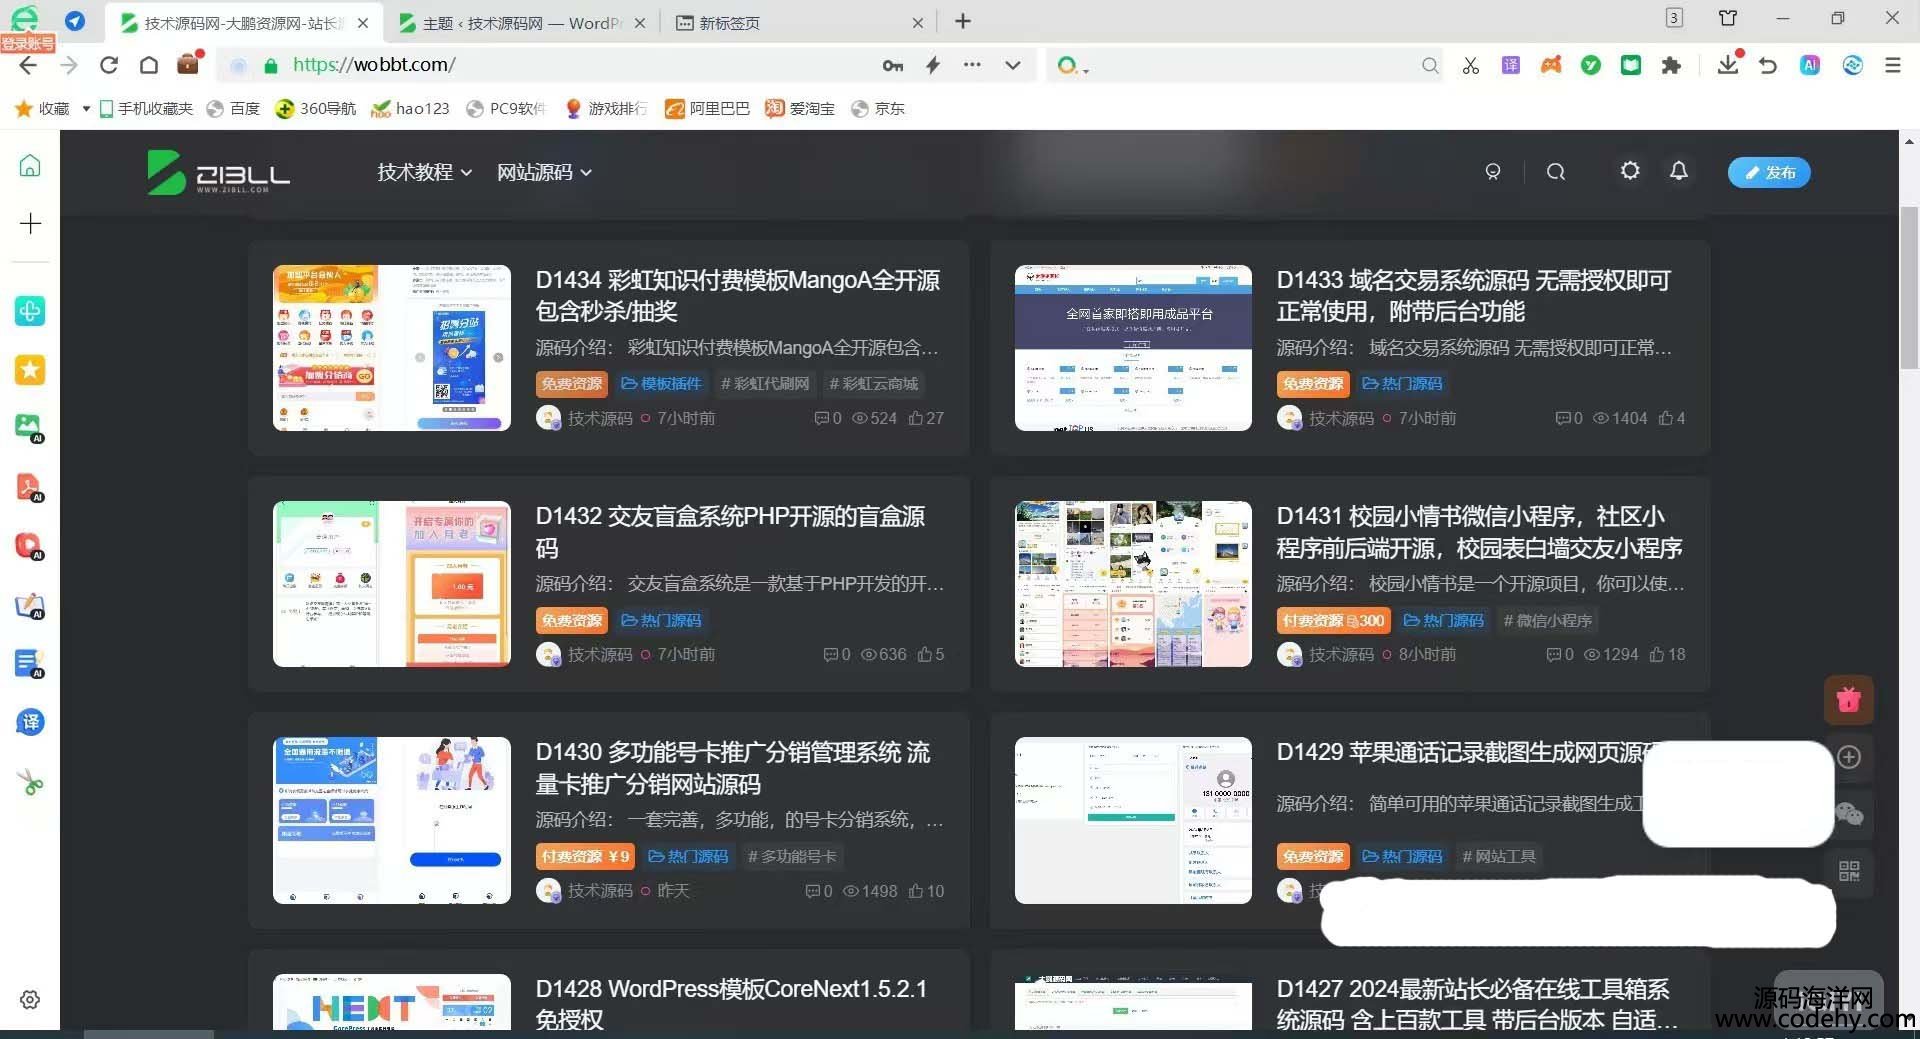Click the sidebar plus add icon
Image resolution: width=1920 pixels, height=1039 pixels.
point(30,223)
